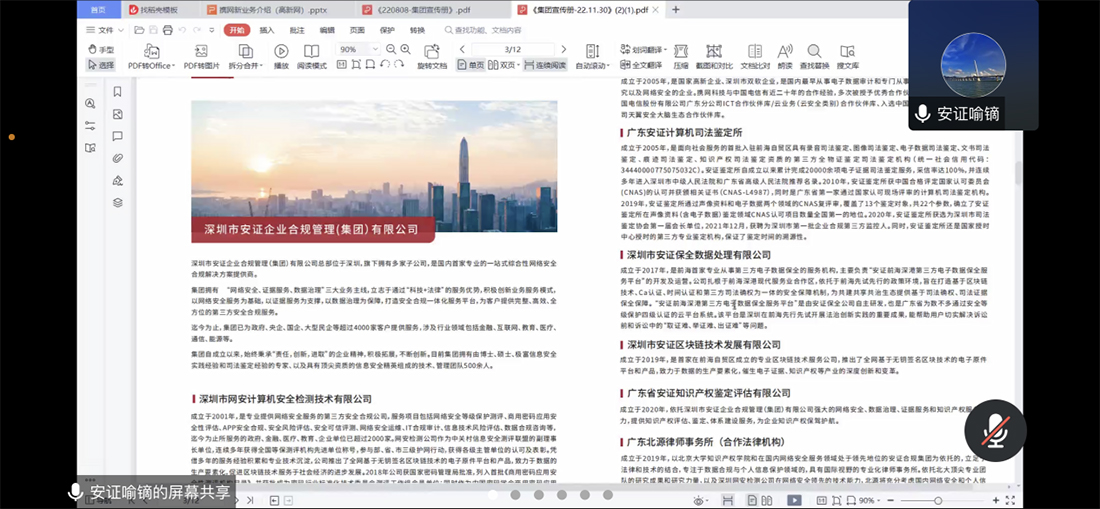Start slideshow with the 播放 button
Viewport: 1100px width, 509px height.
pos(281,57)
